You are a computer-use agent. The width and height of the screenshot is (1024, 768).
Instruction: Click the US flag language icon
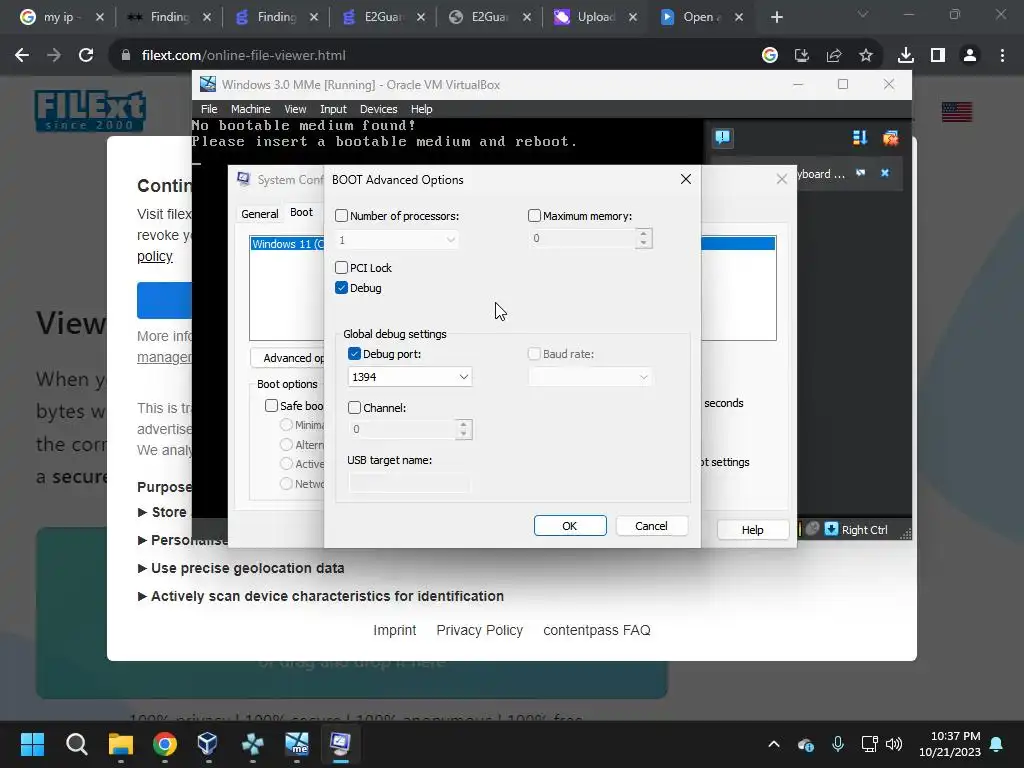(x=957, y=112)
